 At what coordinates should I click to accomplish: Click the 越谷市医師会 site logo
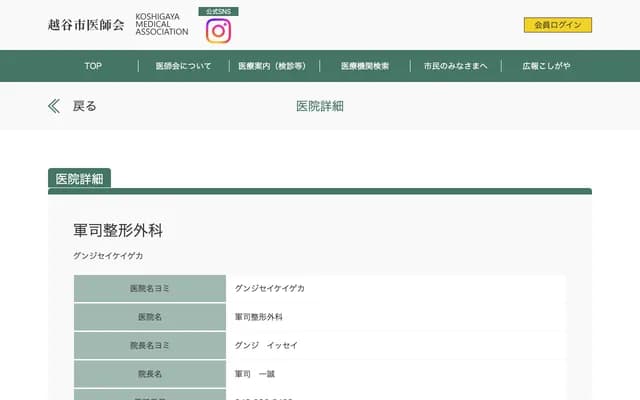tap(86, 25)
